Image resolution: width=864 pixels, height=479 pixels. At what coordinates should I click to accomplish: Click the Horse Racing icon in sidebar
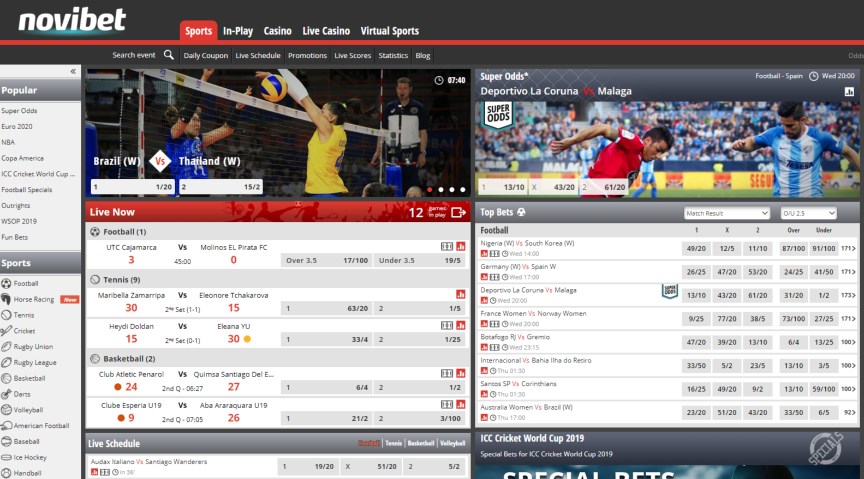click(x=6, y=299)
